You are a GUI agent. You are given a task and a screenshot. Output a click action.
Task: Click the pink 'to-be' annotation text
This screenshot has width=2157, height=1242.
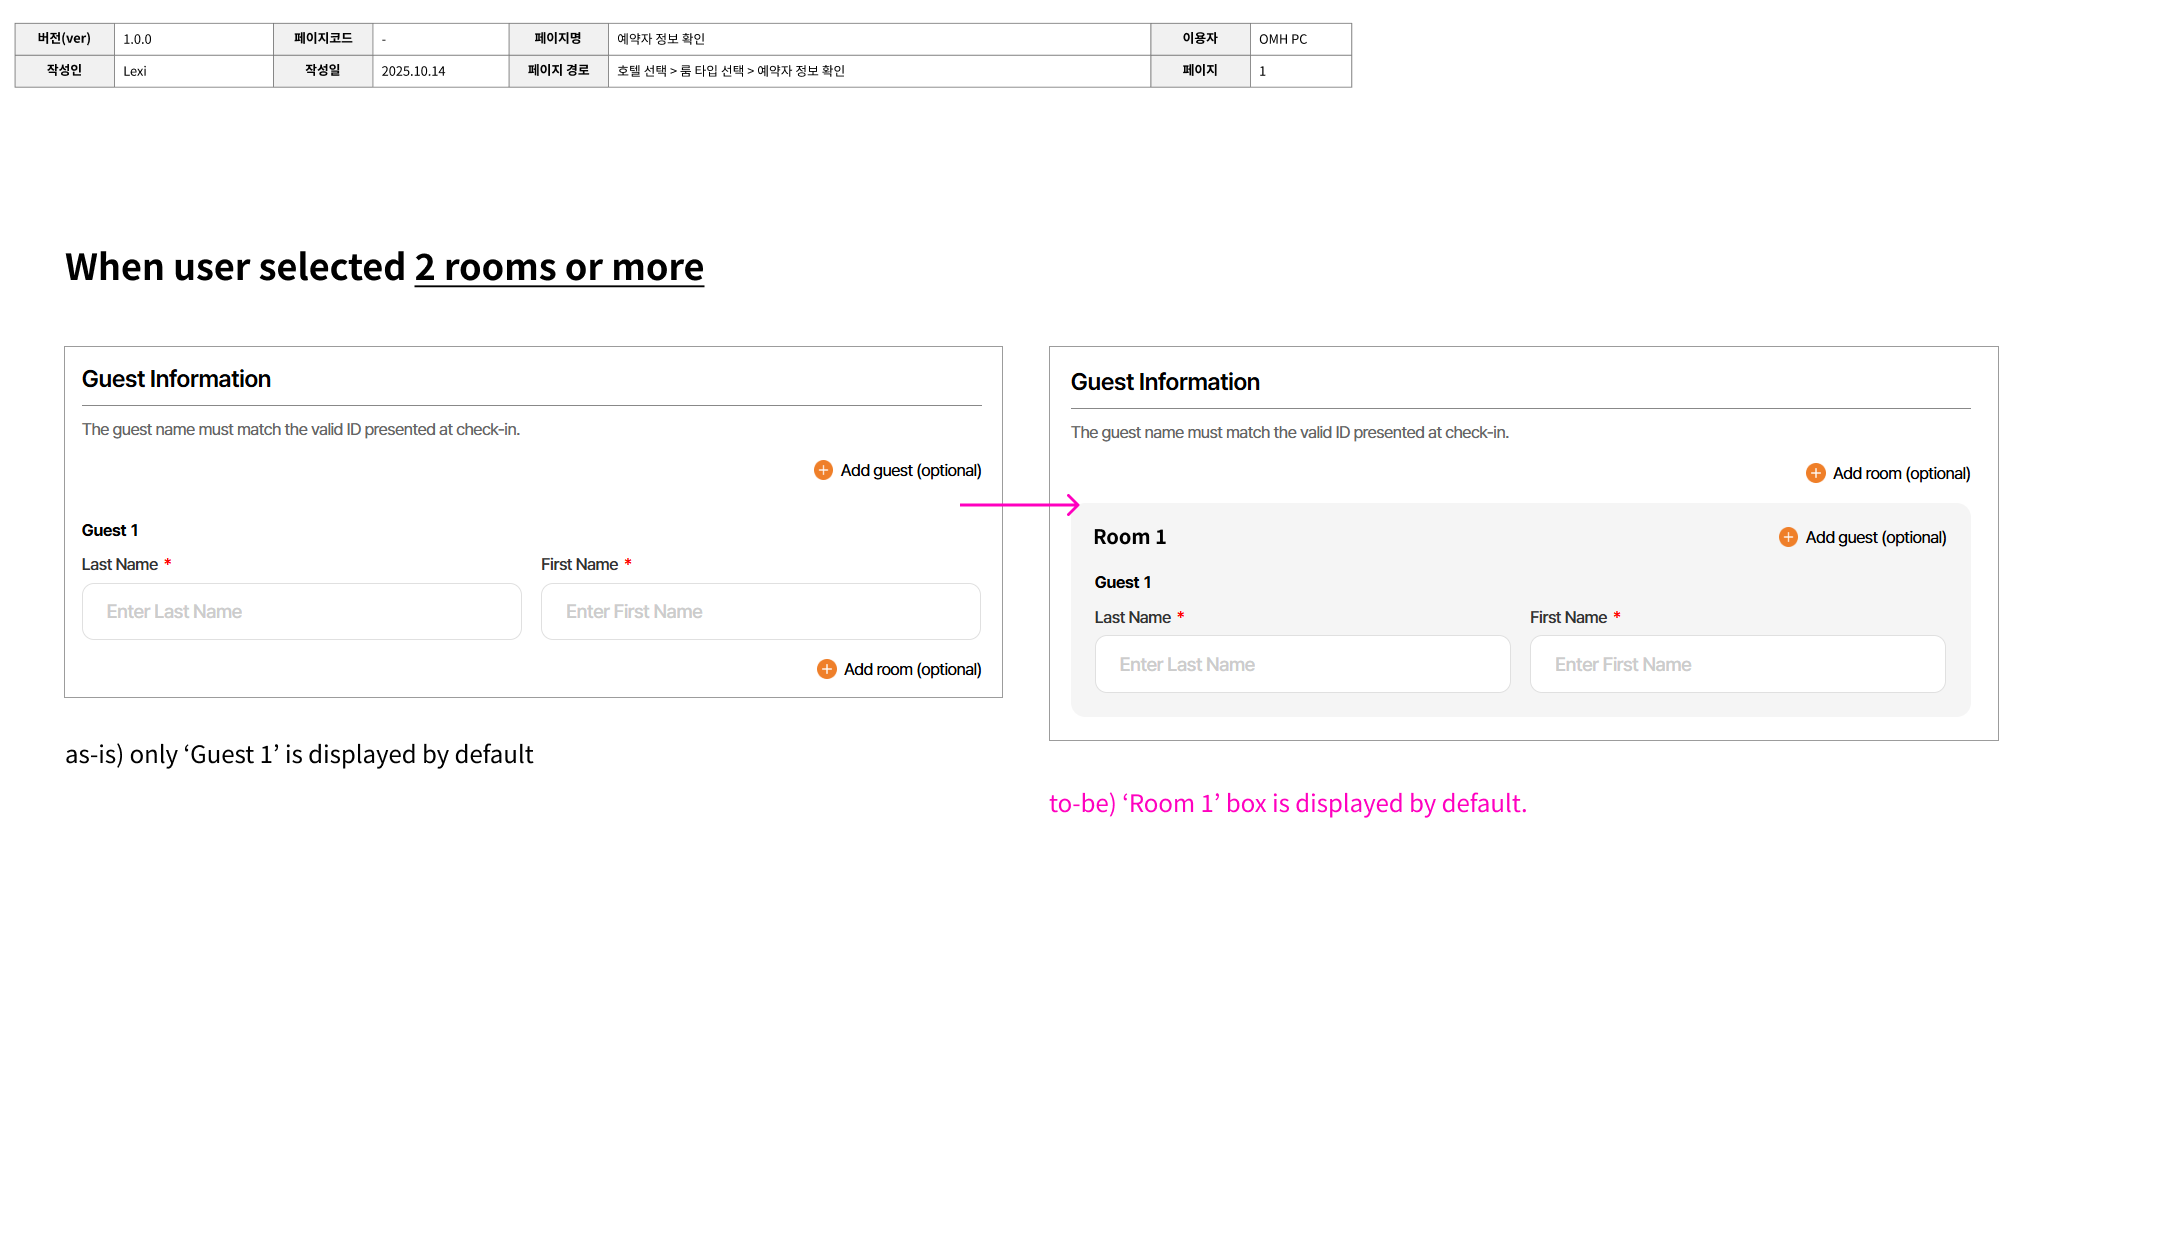point(1287,803)
